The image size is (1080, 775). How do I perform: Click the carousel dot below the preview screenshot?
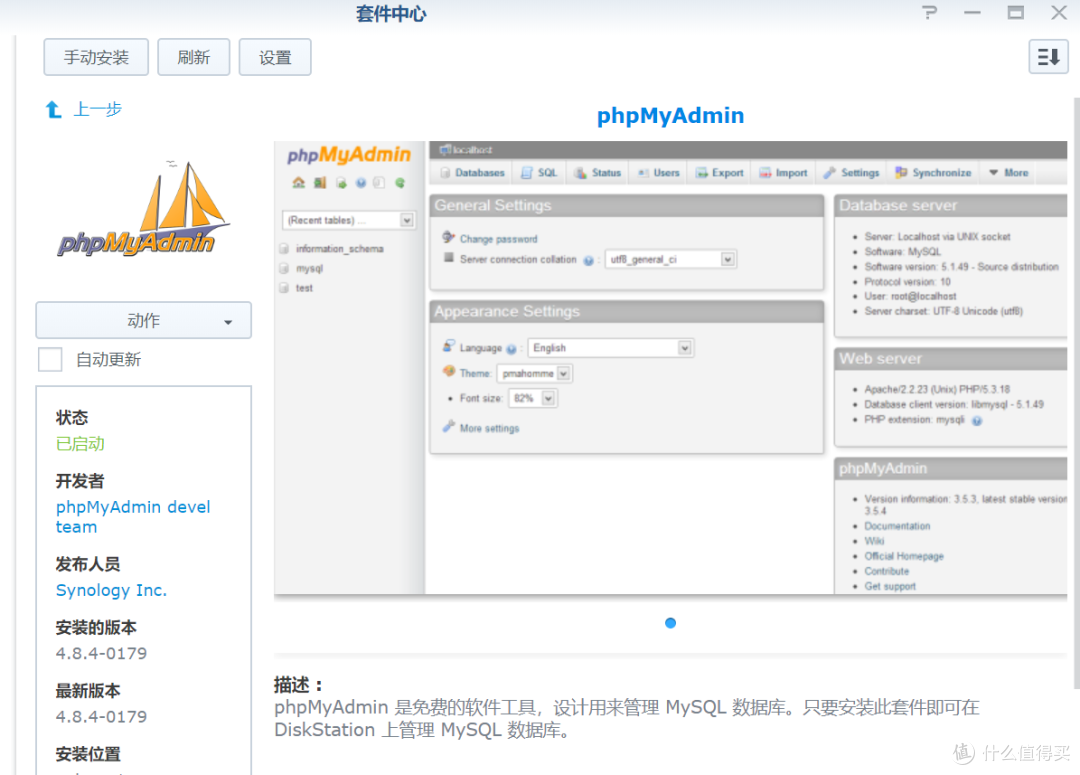(x=670, y=622)
